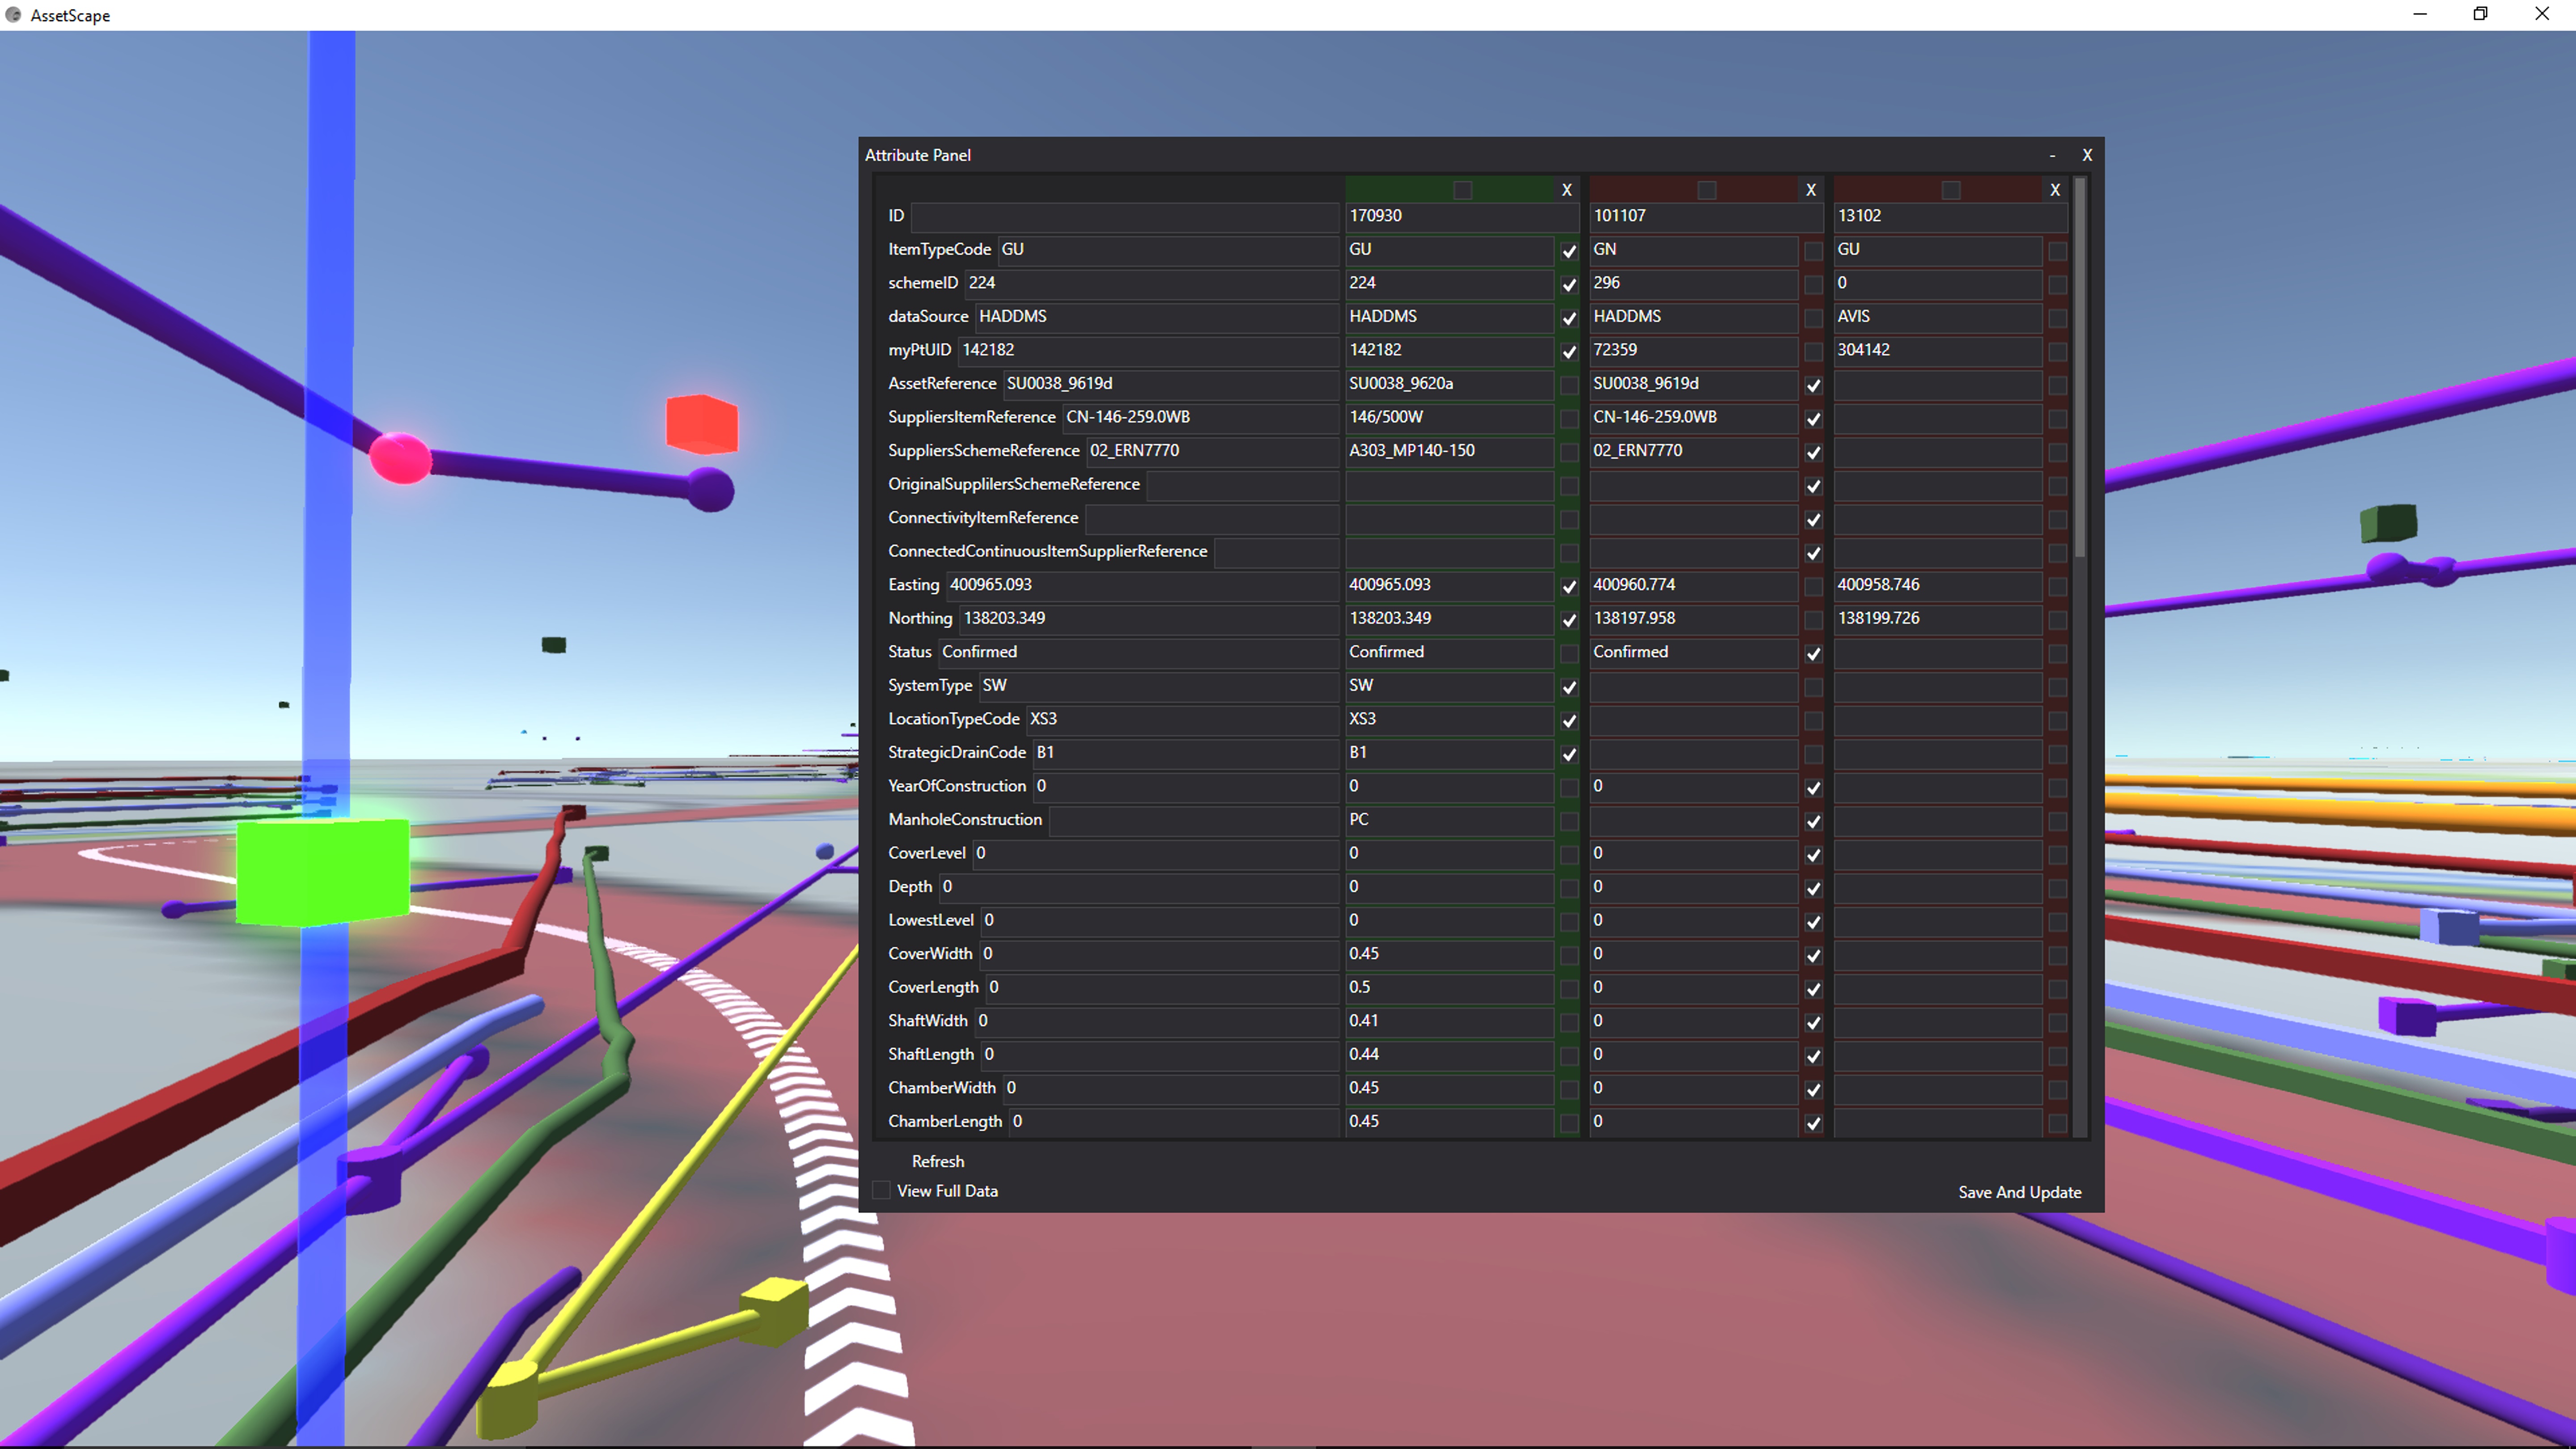Select the pink sphere node

point(400,458)
